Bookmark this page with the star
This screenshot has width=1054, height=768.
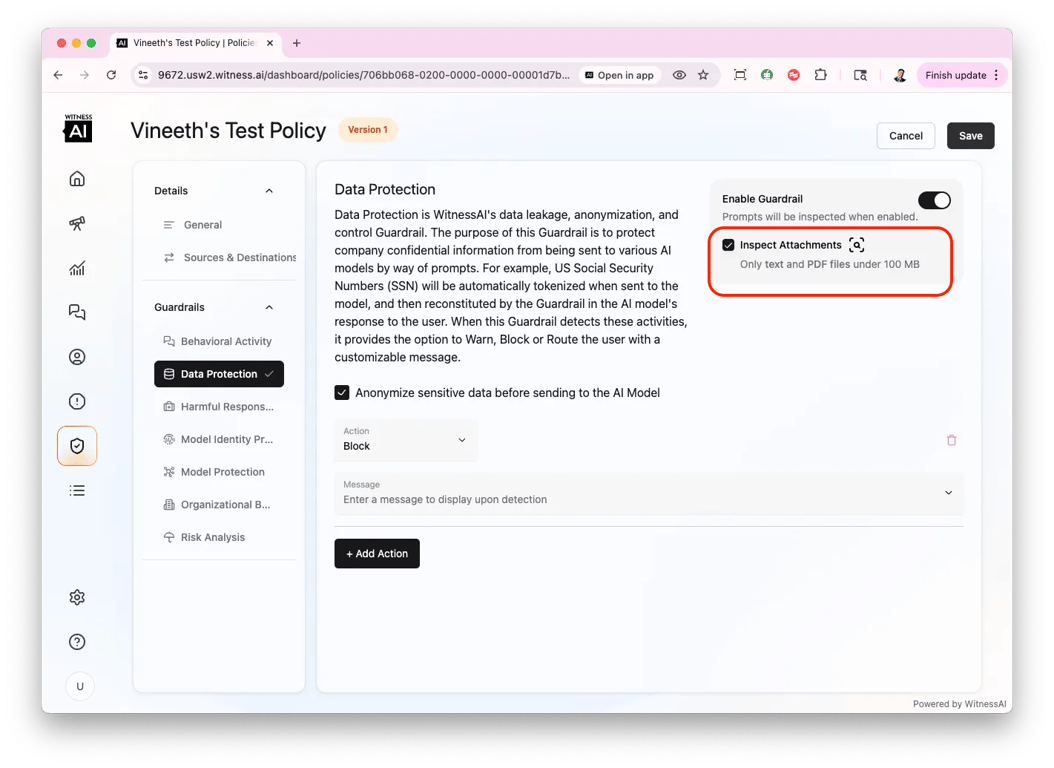(x=703, y=75)
